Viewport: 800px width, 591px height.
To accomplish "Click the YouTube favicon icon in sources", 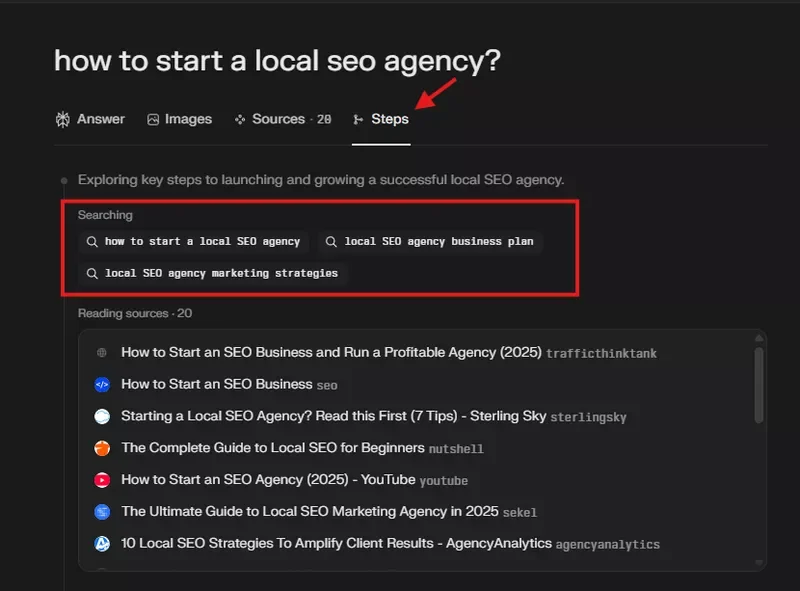I will (101, 480).
